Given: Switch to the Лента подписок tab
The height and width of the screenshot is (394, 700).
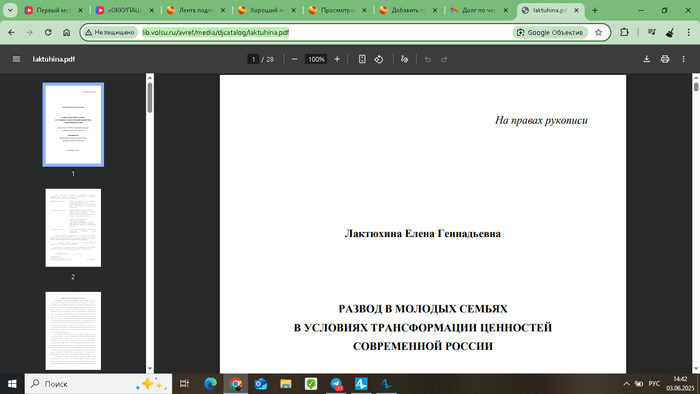Looking at the screenshot, I should pyautogui.click(x=197, y=10).
